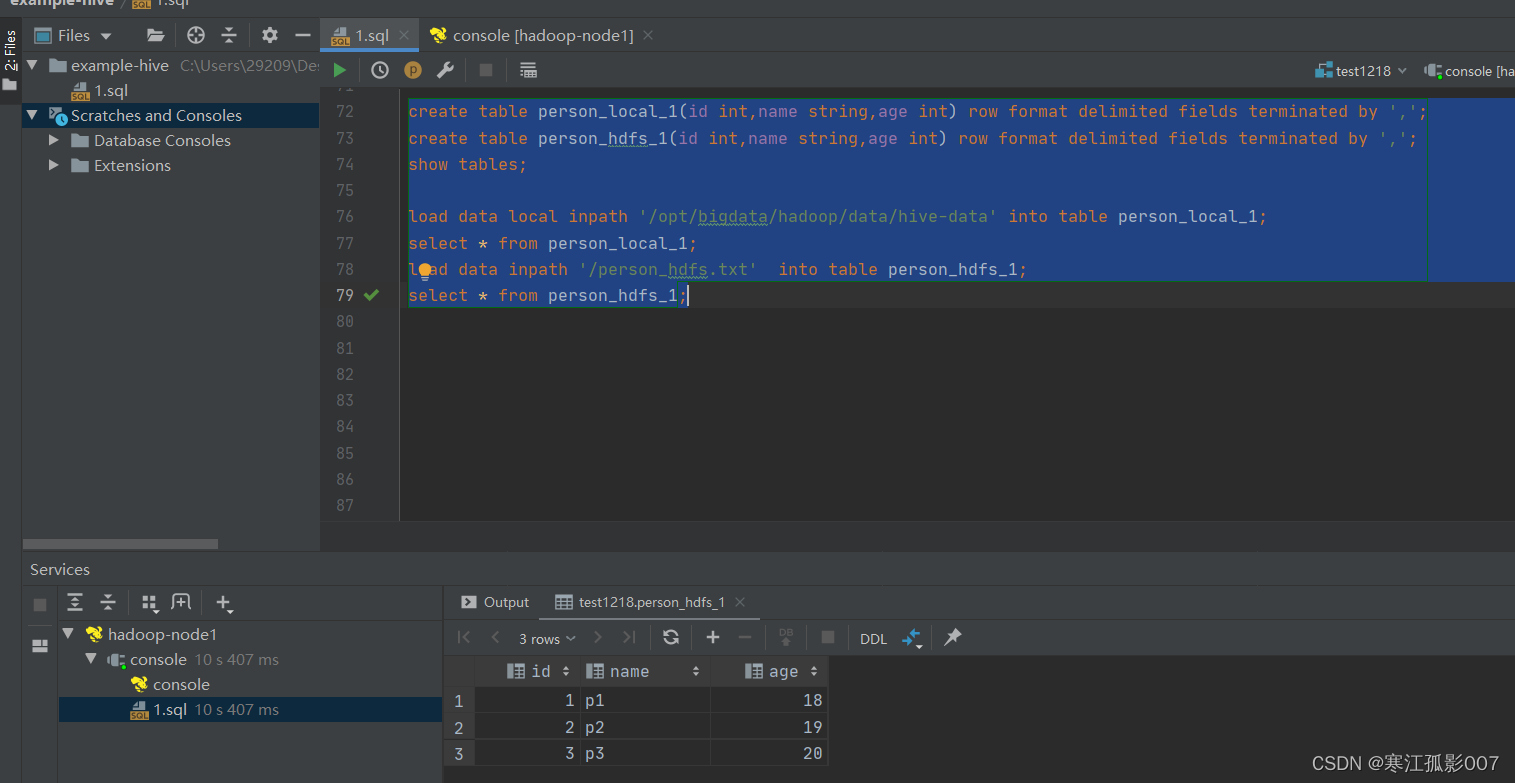Click Collapse all in the Files toolbar
1515x783 pixels.
[229, 35]
